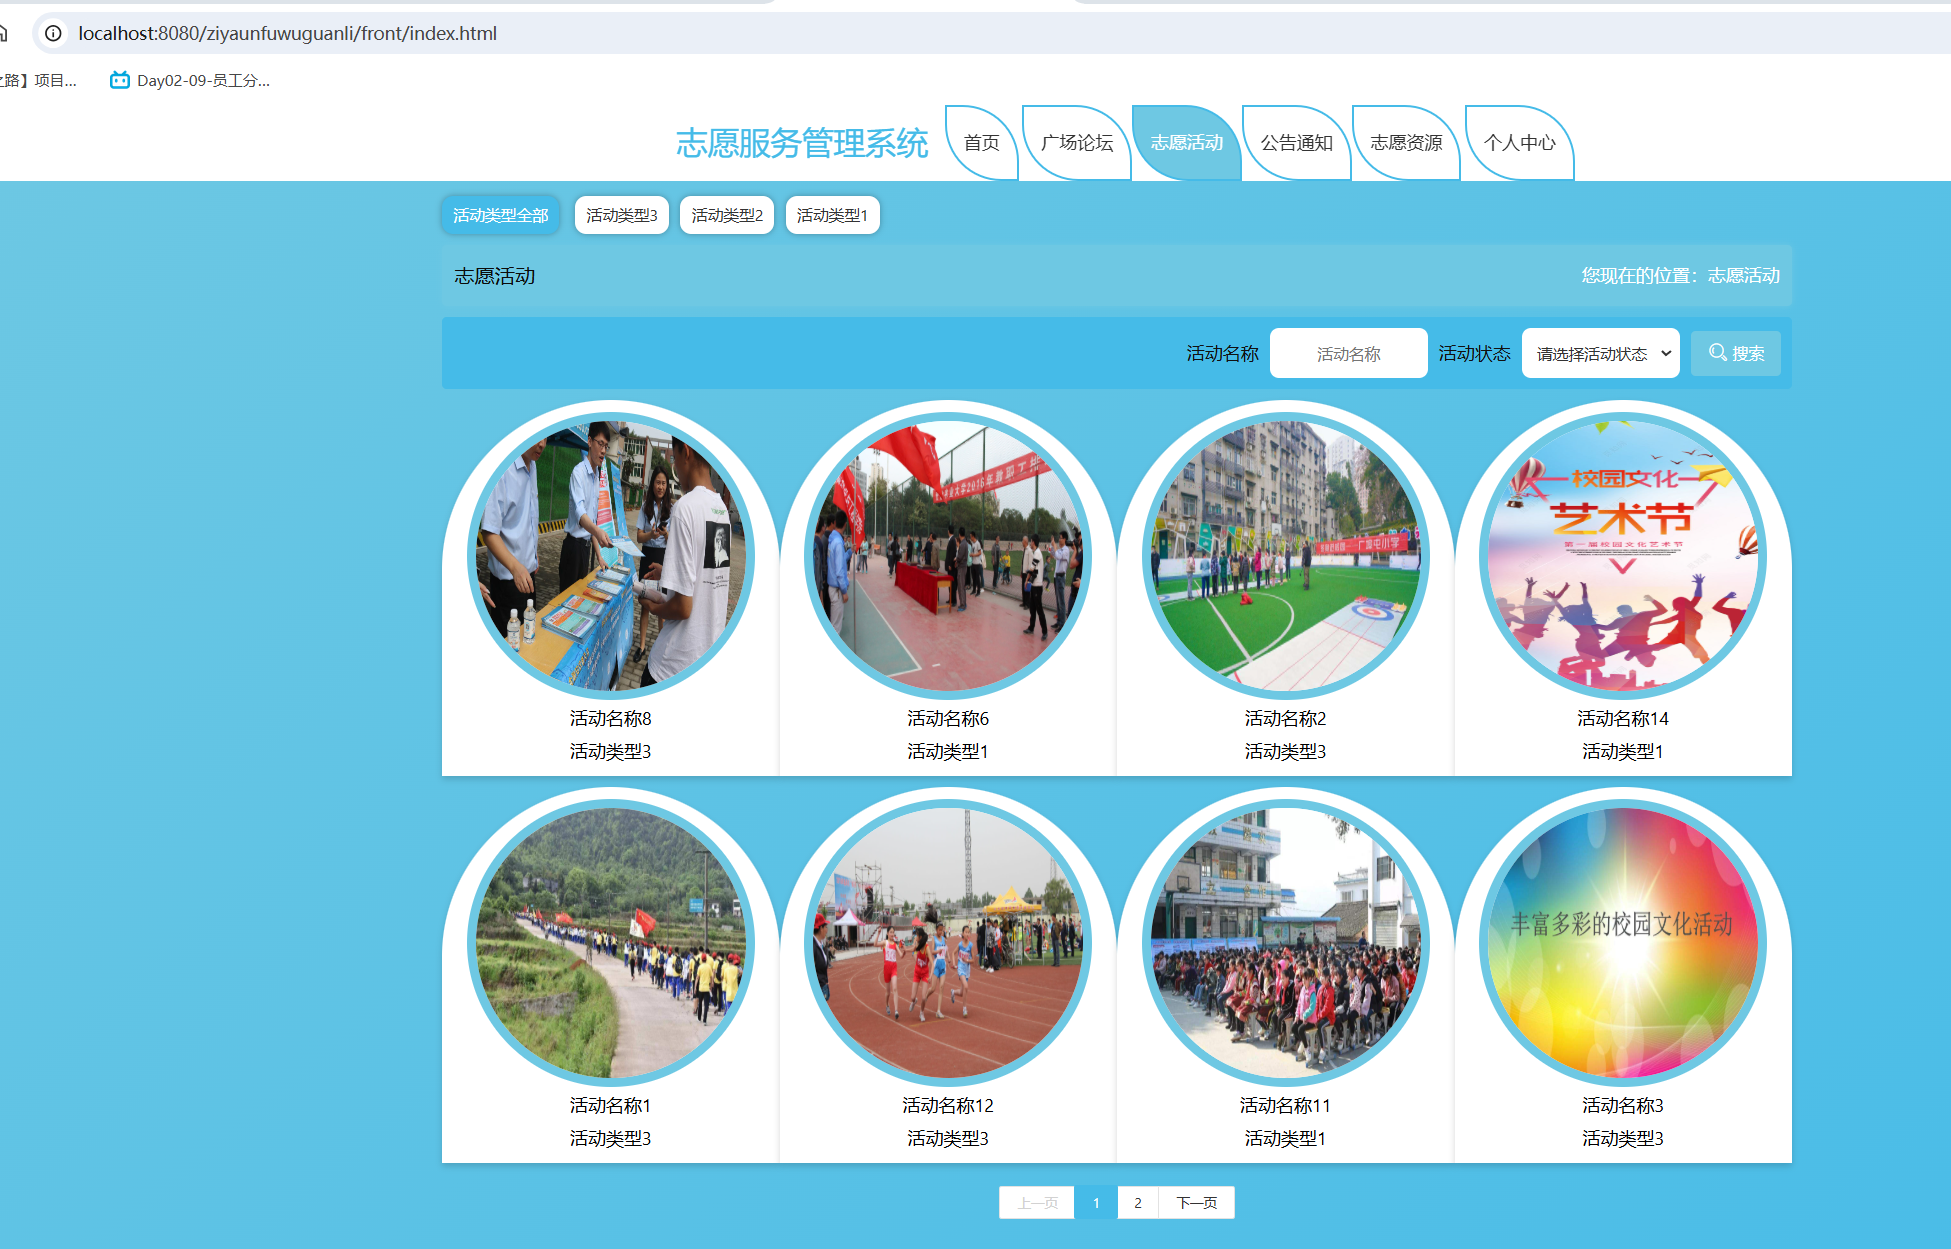Filter by 活动类型2 button

(726, 215)
